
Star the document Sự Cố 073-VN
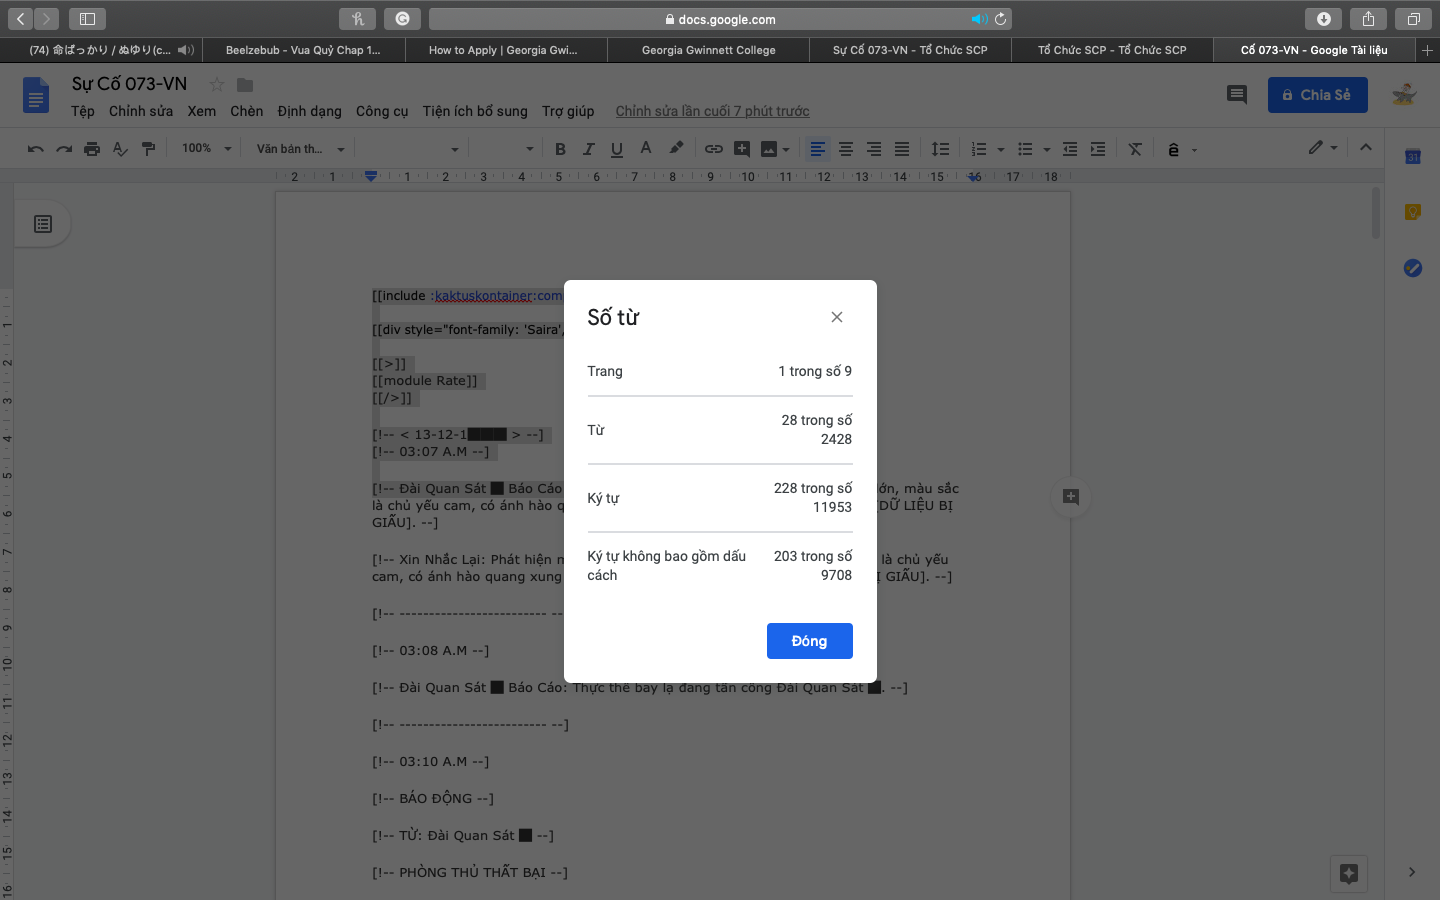click(216, 85)
